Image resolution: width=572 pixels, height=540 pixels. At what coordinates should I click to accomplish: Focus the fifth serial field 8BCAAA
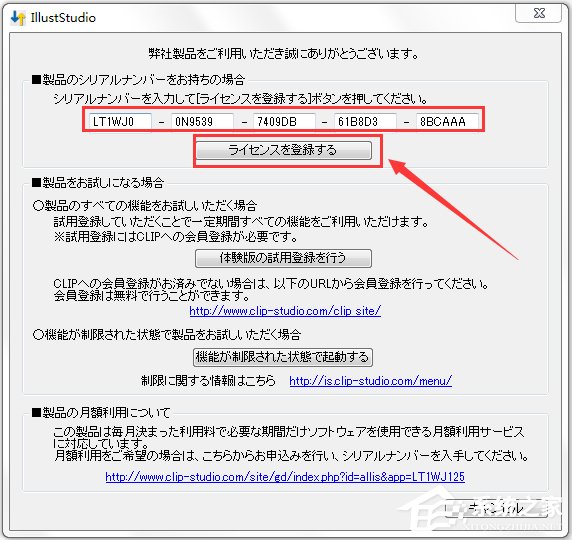click(x=447, y=122)
